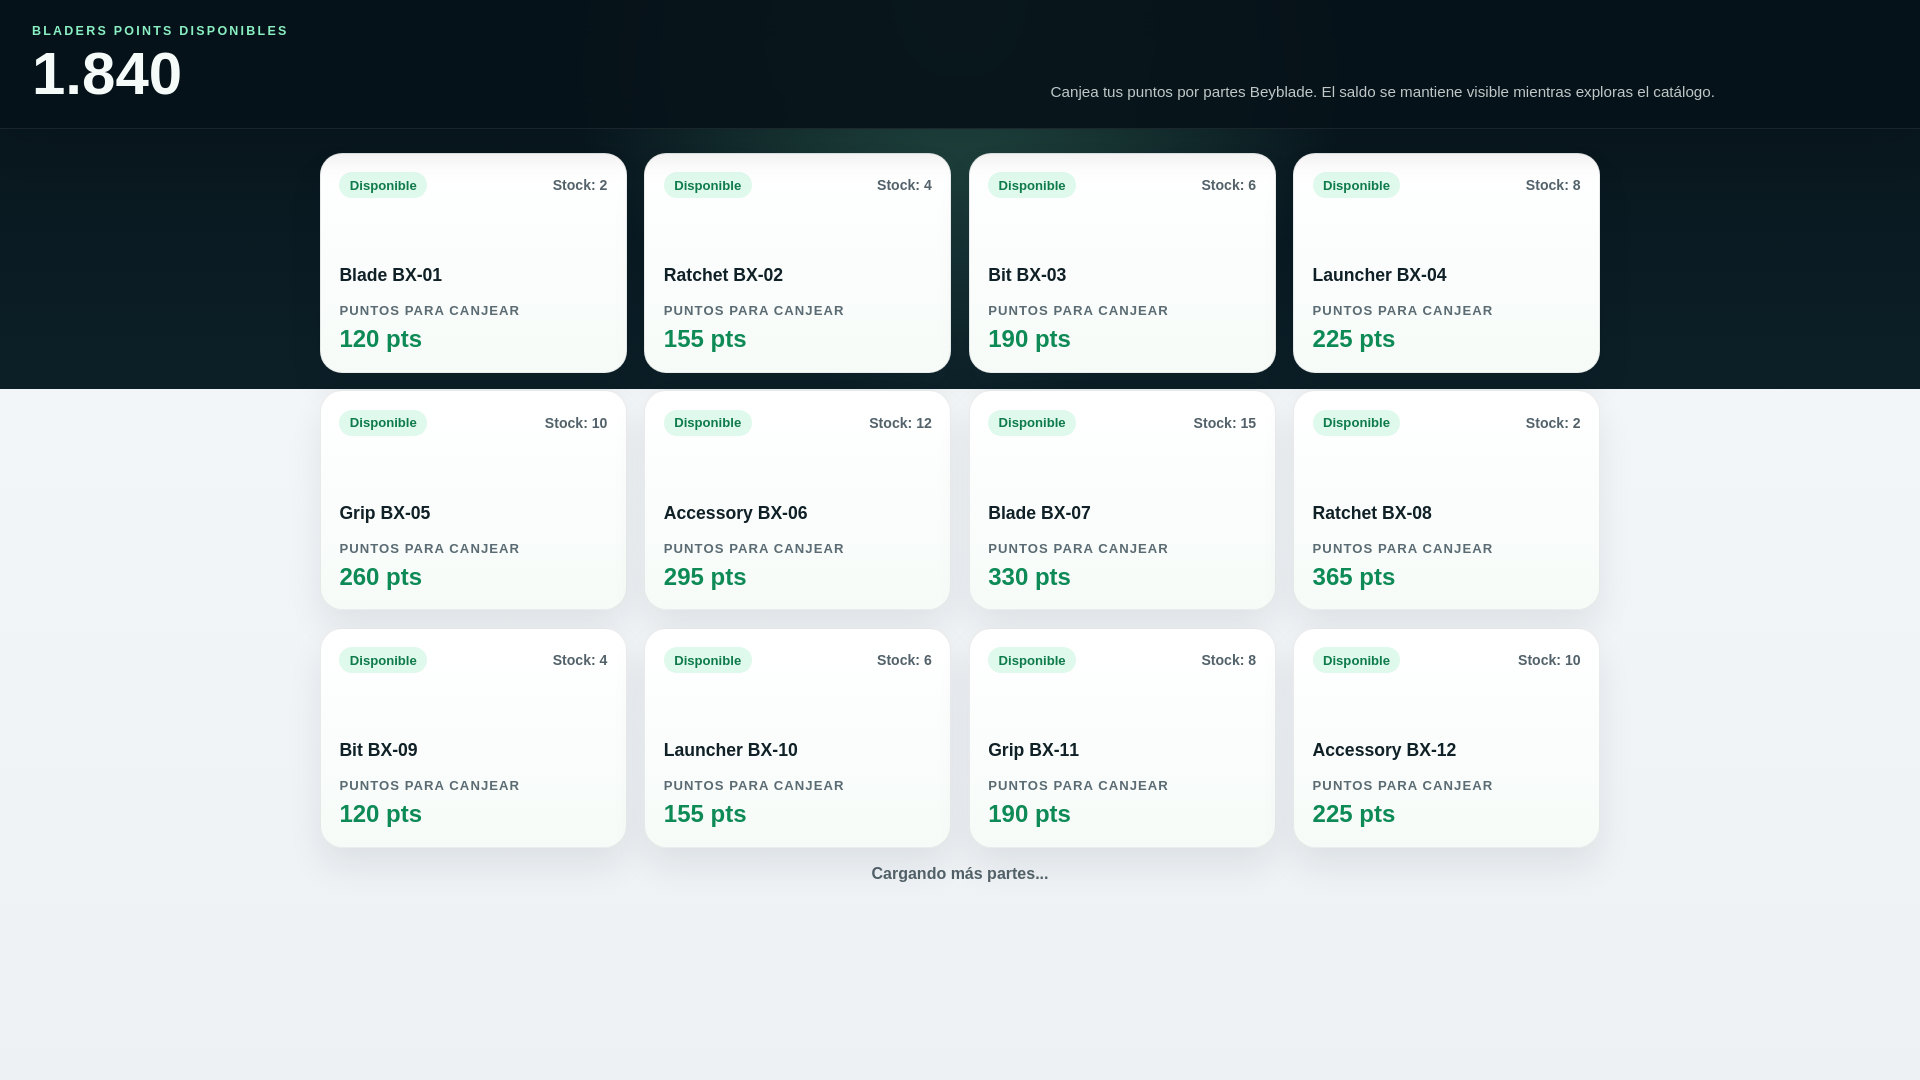Open the Blade BX-07 card title
Viewport: 1920px width, 1080px height.
pos(1039,513)
